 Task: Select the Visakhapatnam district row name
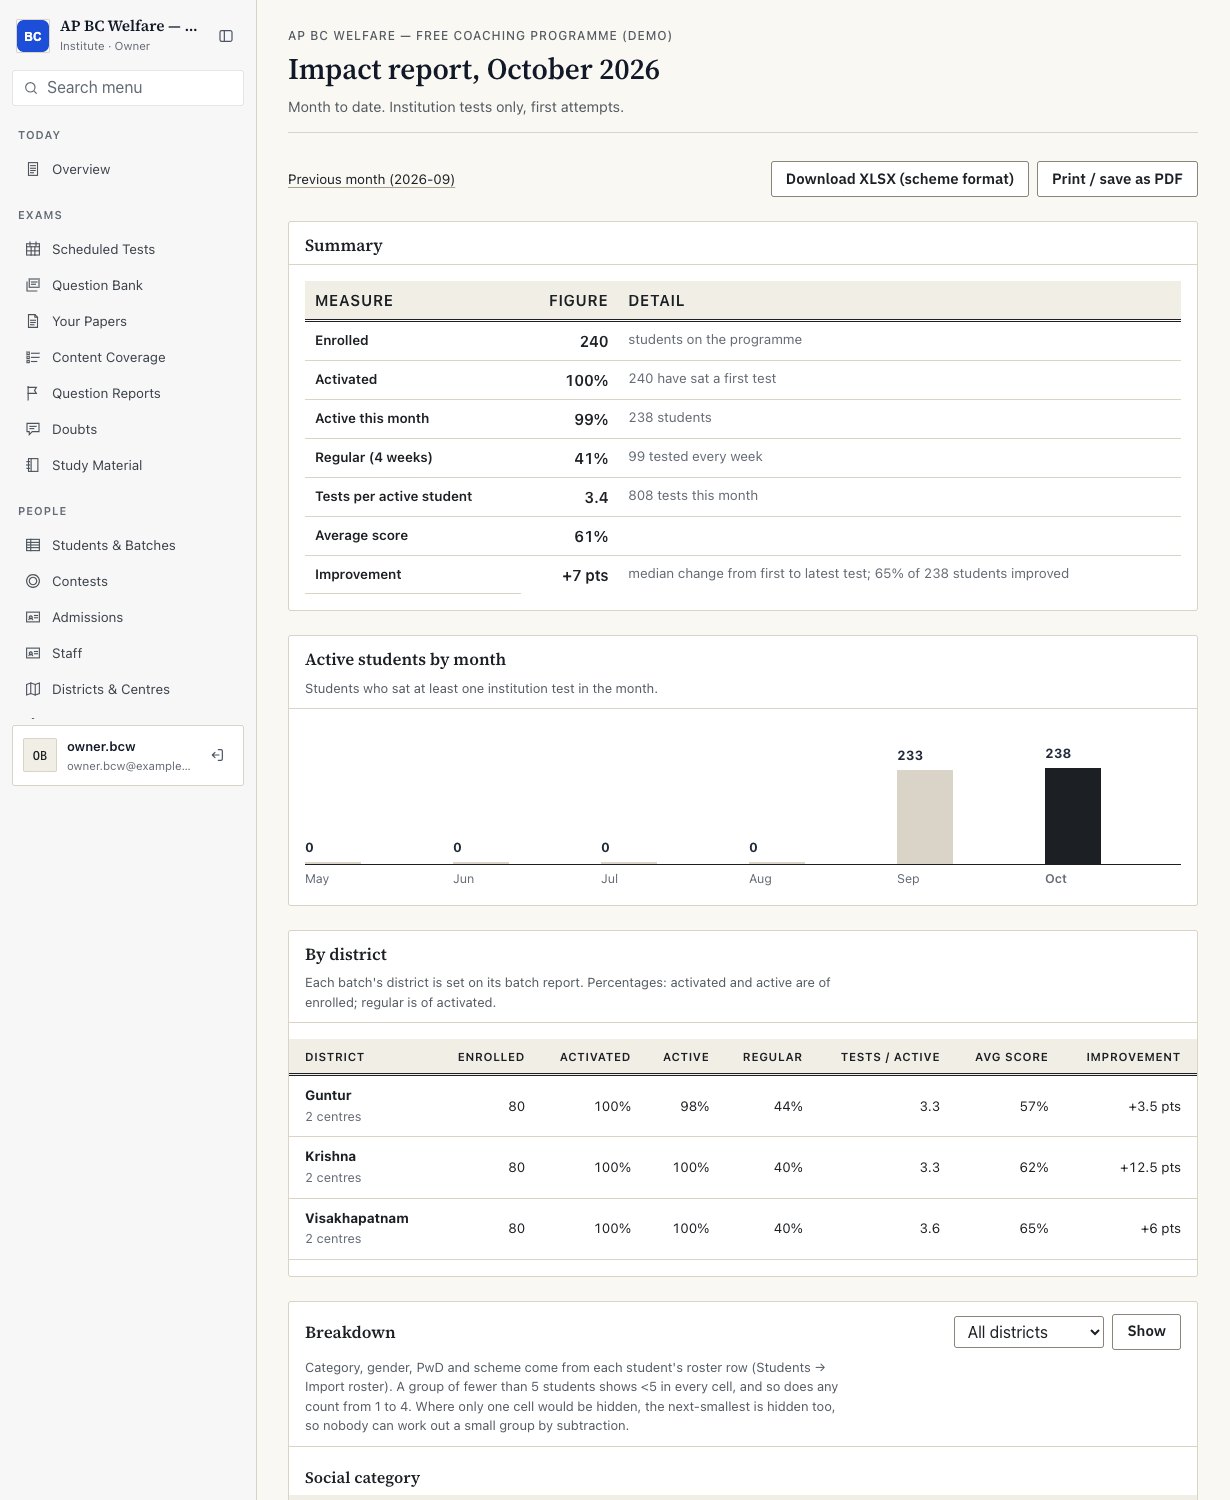click(x=357, y=1218)
